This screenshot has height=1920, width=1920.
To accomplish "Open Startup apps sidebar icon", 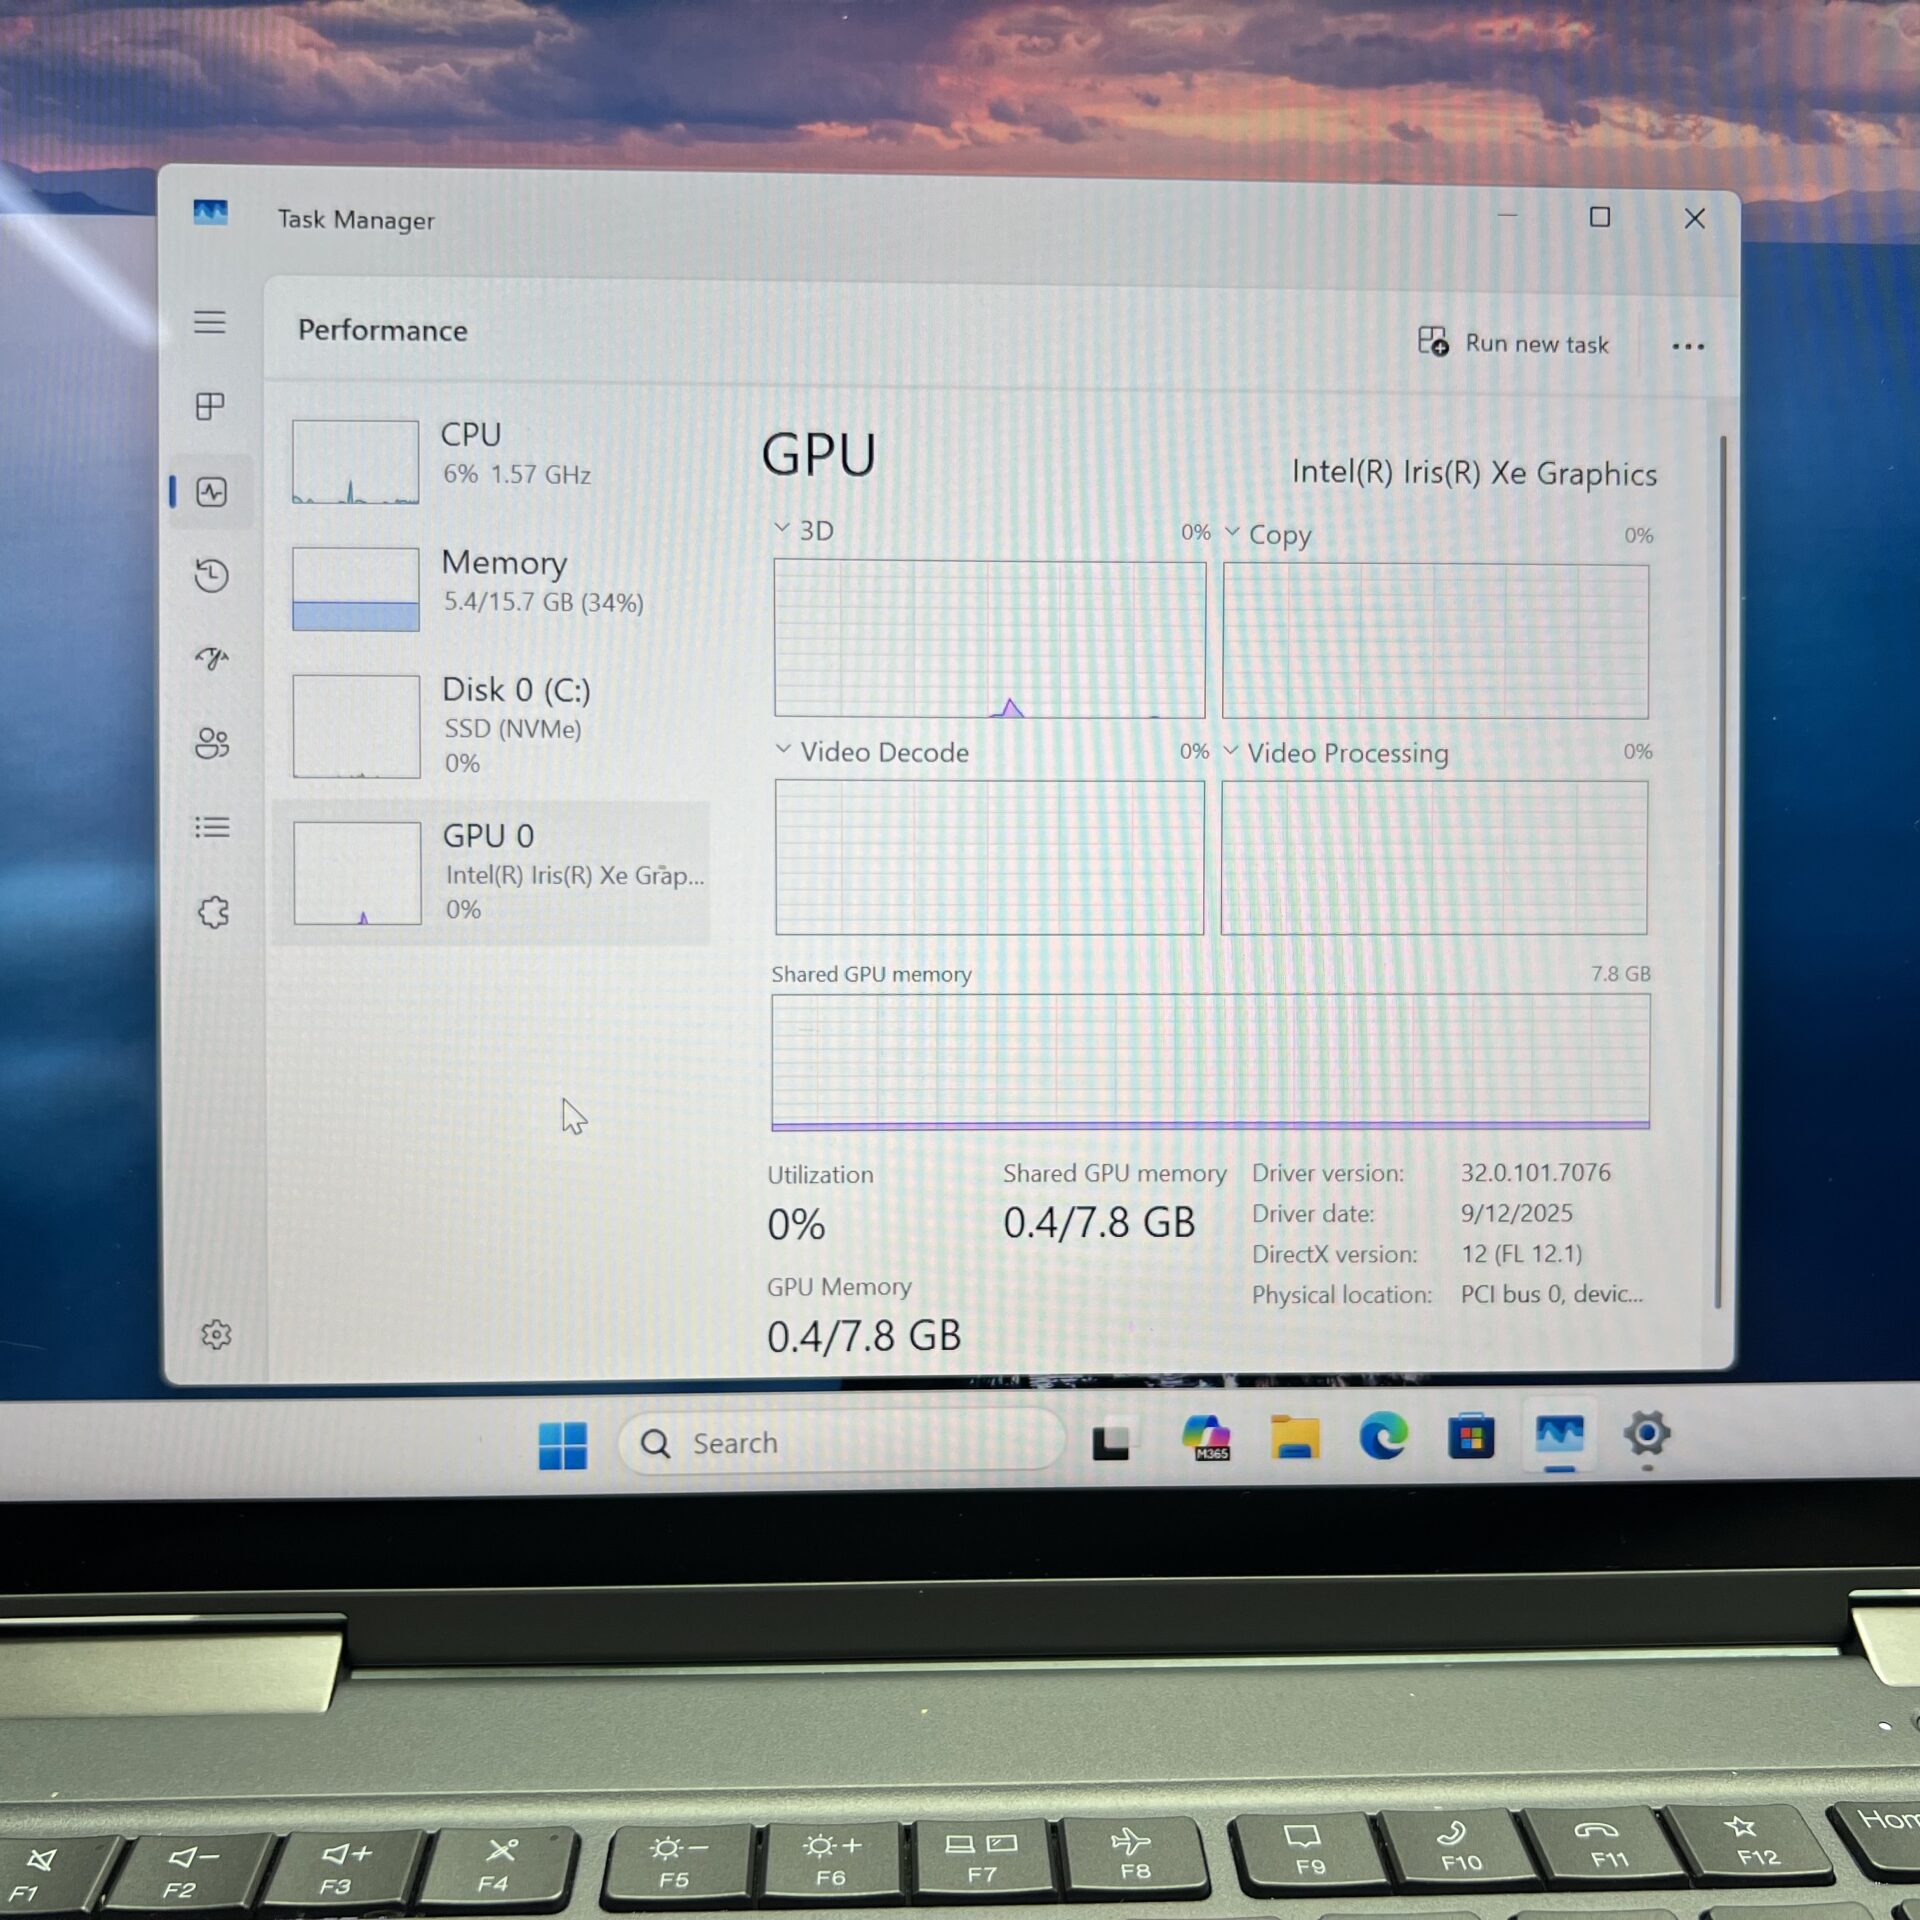I will pyautogui.click(x=211, y=658).
